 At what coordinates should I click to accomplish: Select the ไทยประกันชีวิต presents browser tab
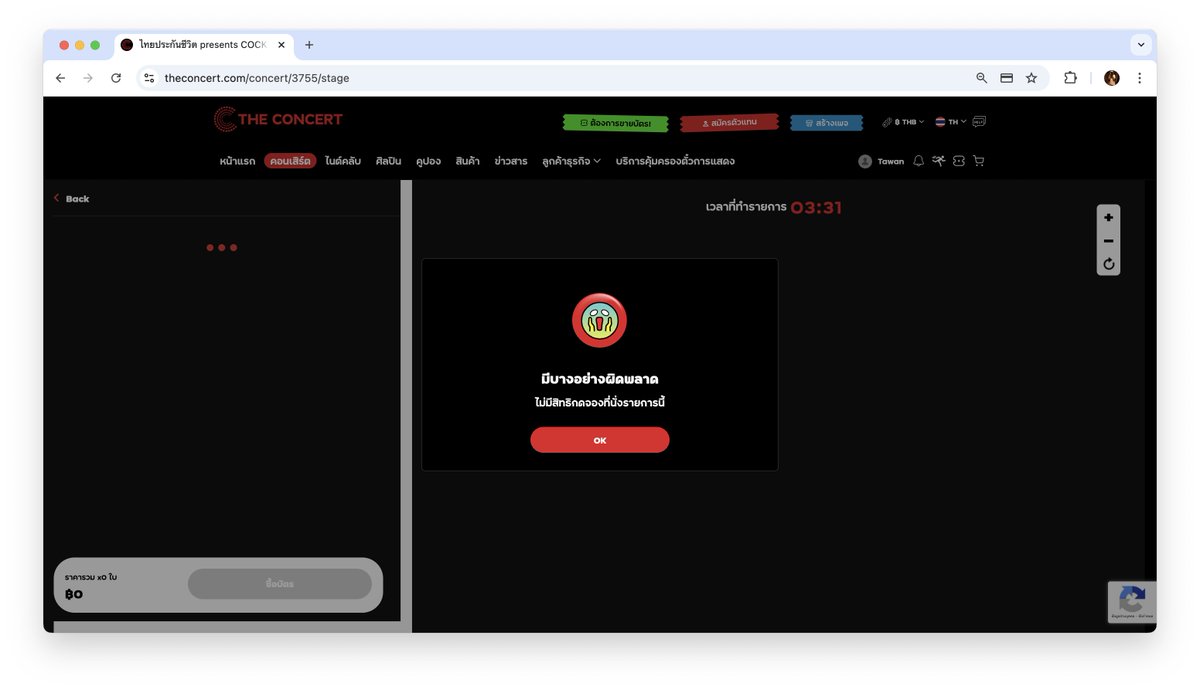click(203, 45)
